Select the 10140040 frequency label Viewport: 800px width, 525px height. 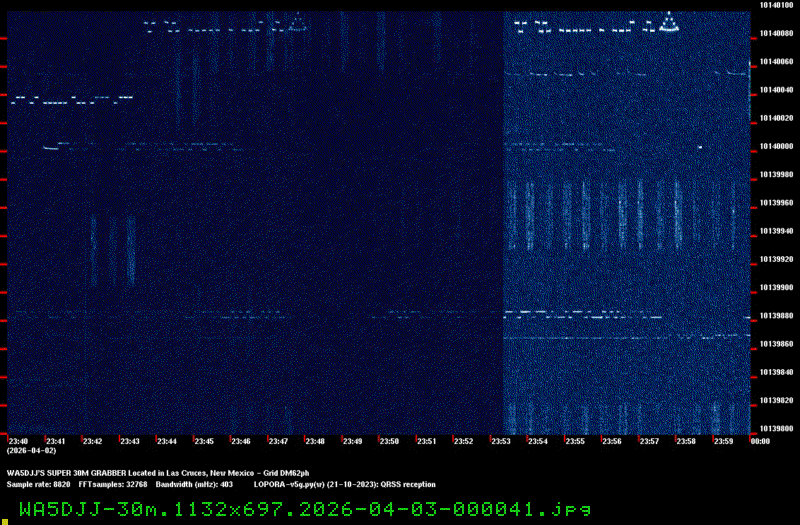(x=776, y=90)
